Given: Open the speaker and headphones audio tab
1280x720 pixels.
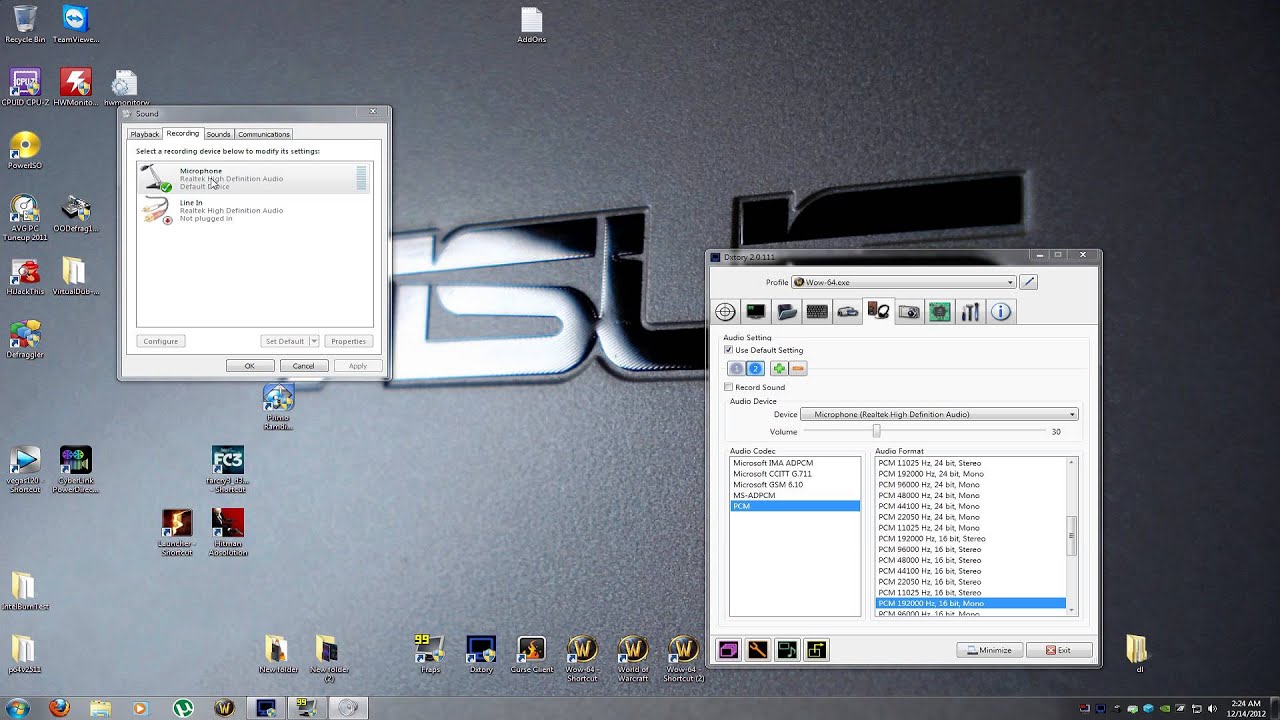Looking at the screenshot, I should point(878,312).
